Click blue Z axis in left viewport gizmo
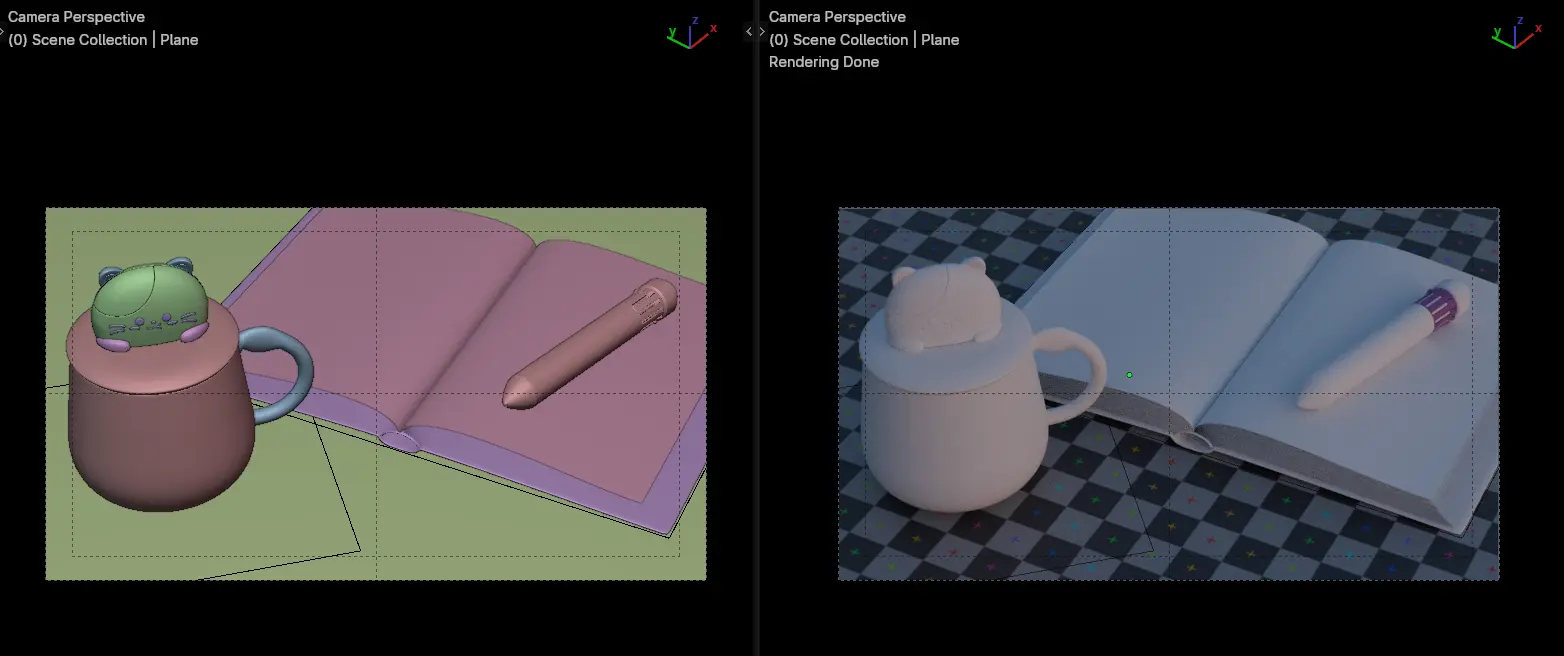The image size is (1564, 656). tap(695, 20)
